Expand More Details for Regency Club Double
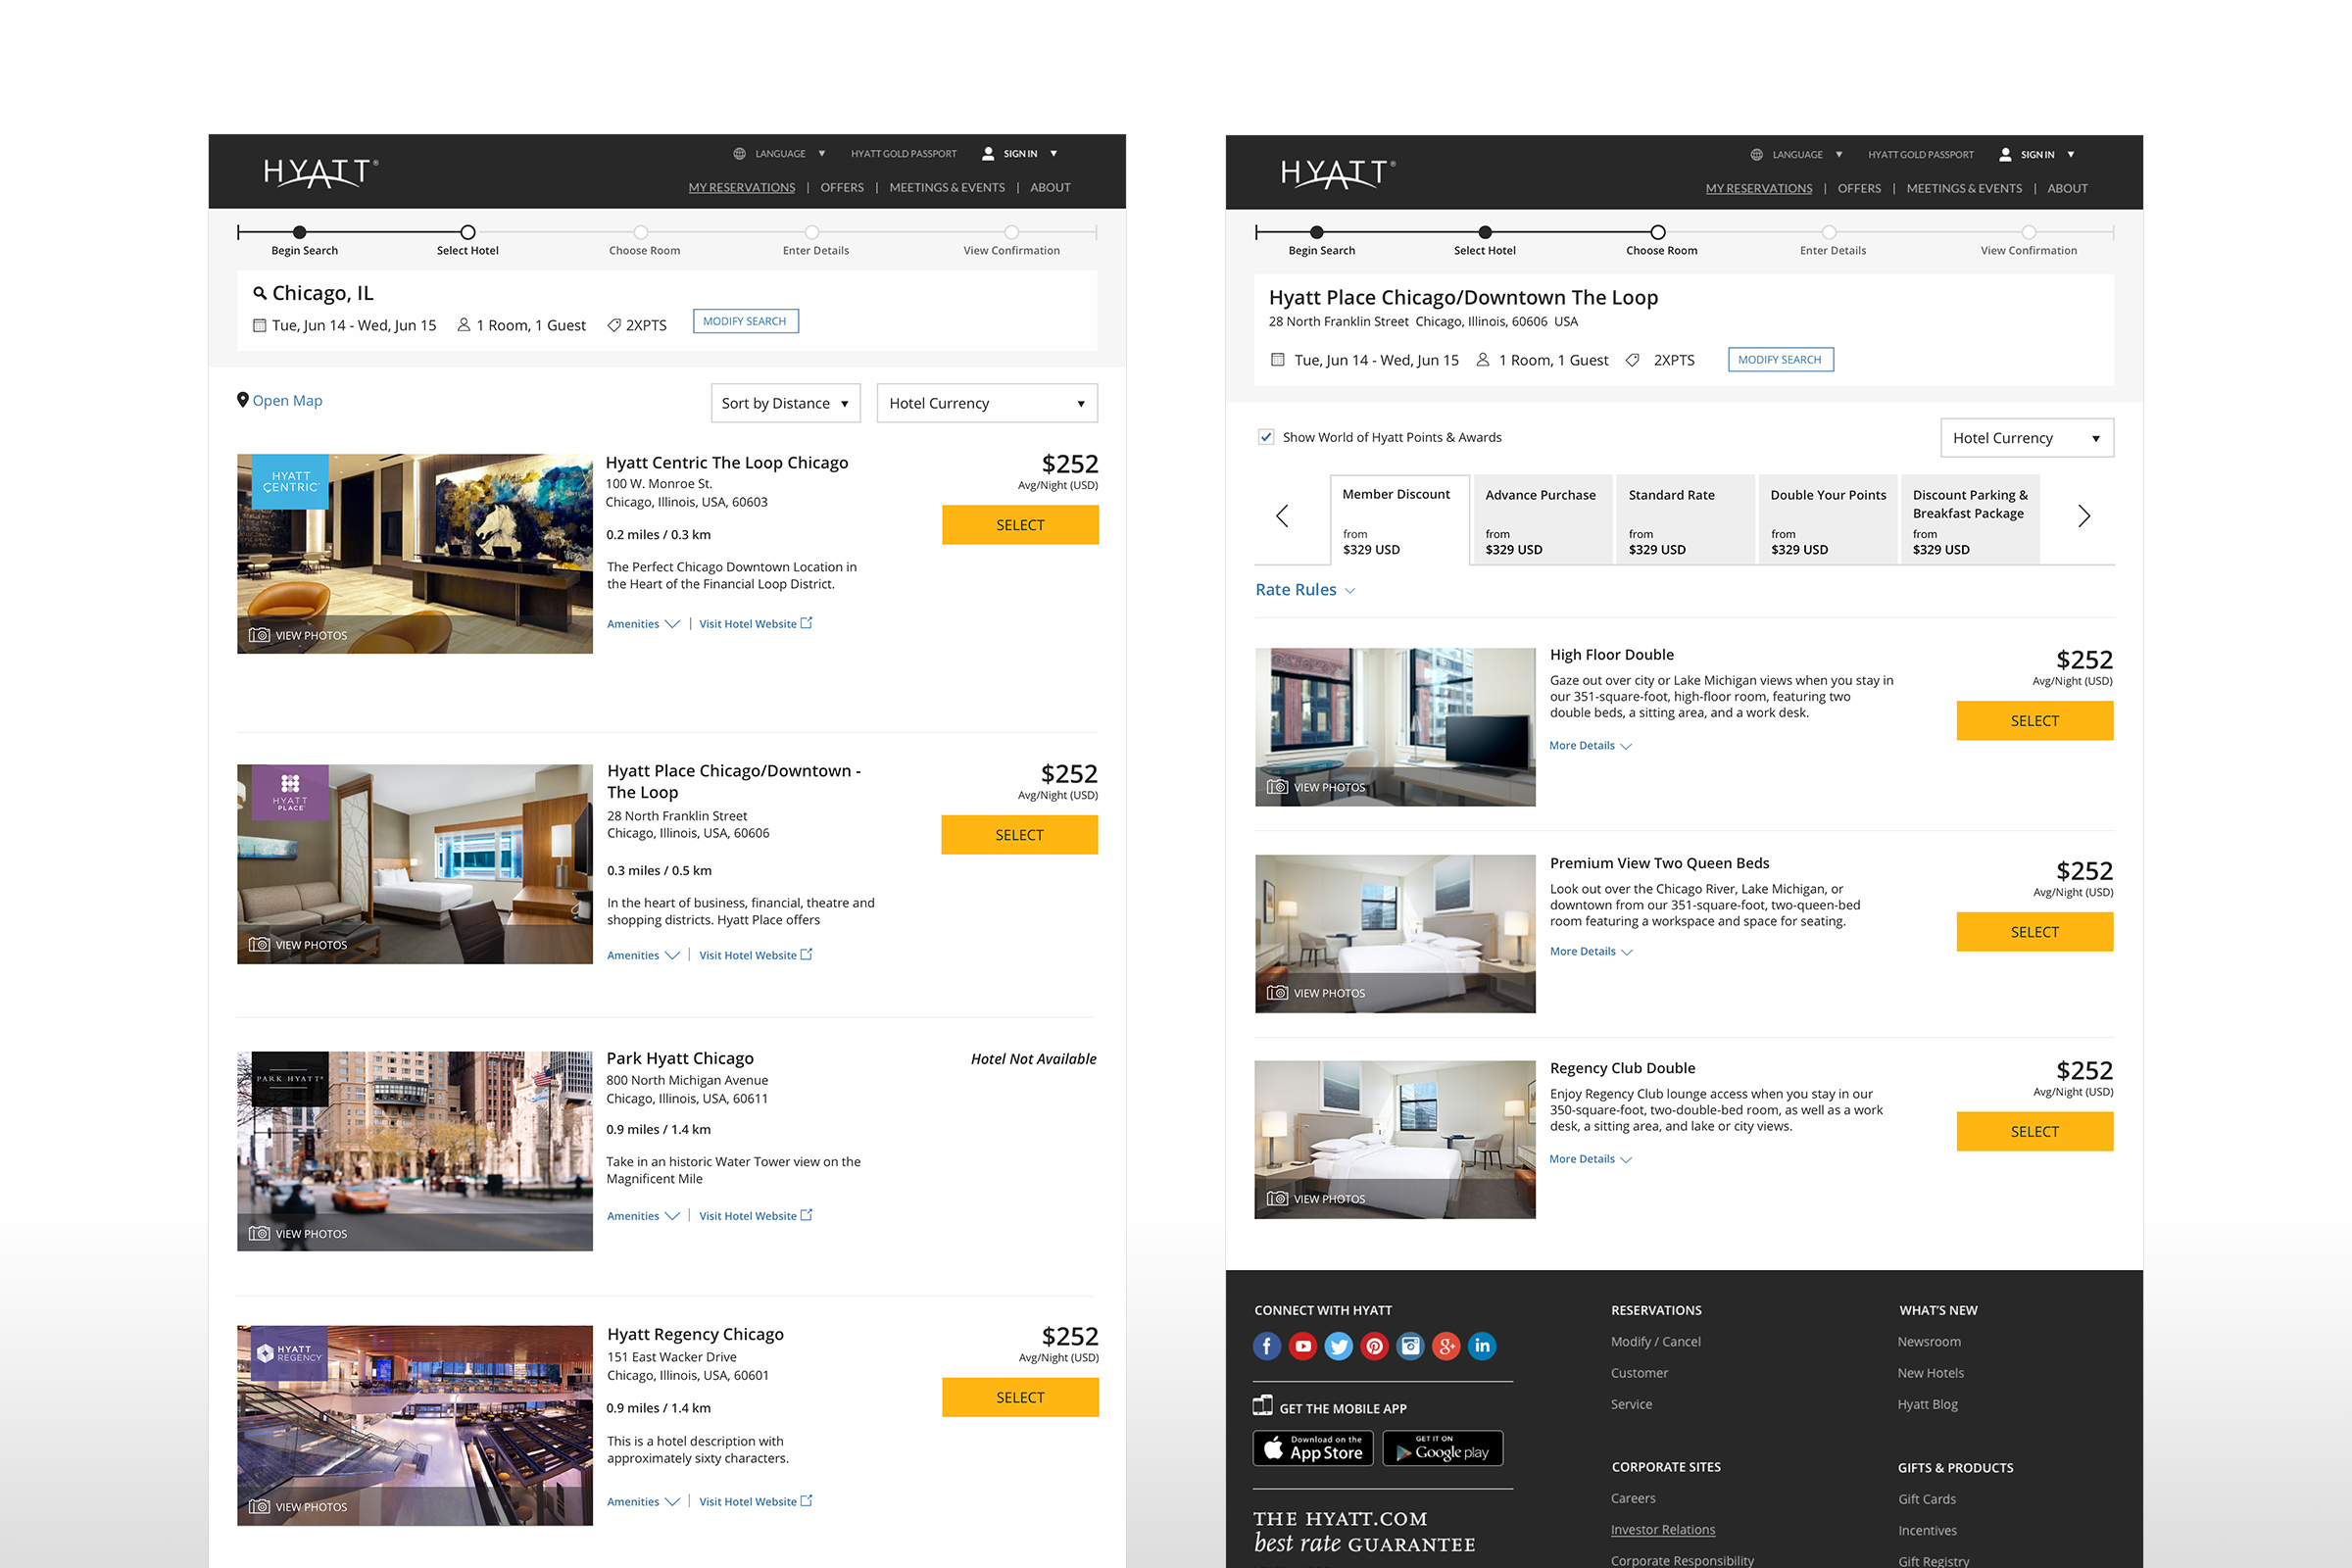The width and height of the screenshot is (2352, 1568). click(1590, 1159)
